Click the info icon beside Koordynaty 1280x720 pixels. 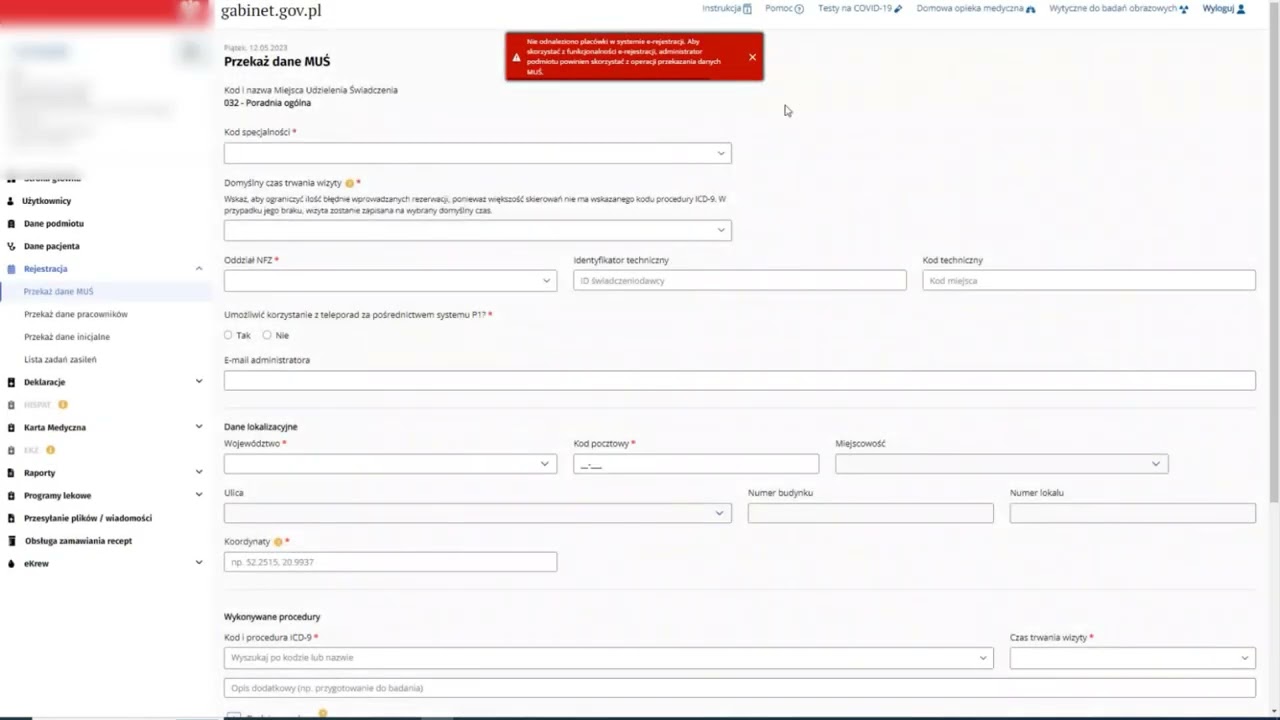[278, 542]
